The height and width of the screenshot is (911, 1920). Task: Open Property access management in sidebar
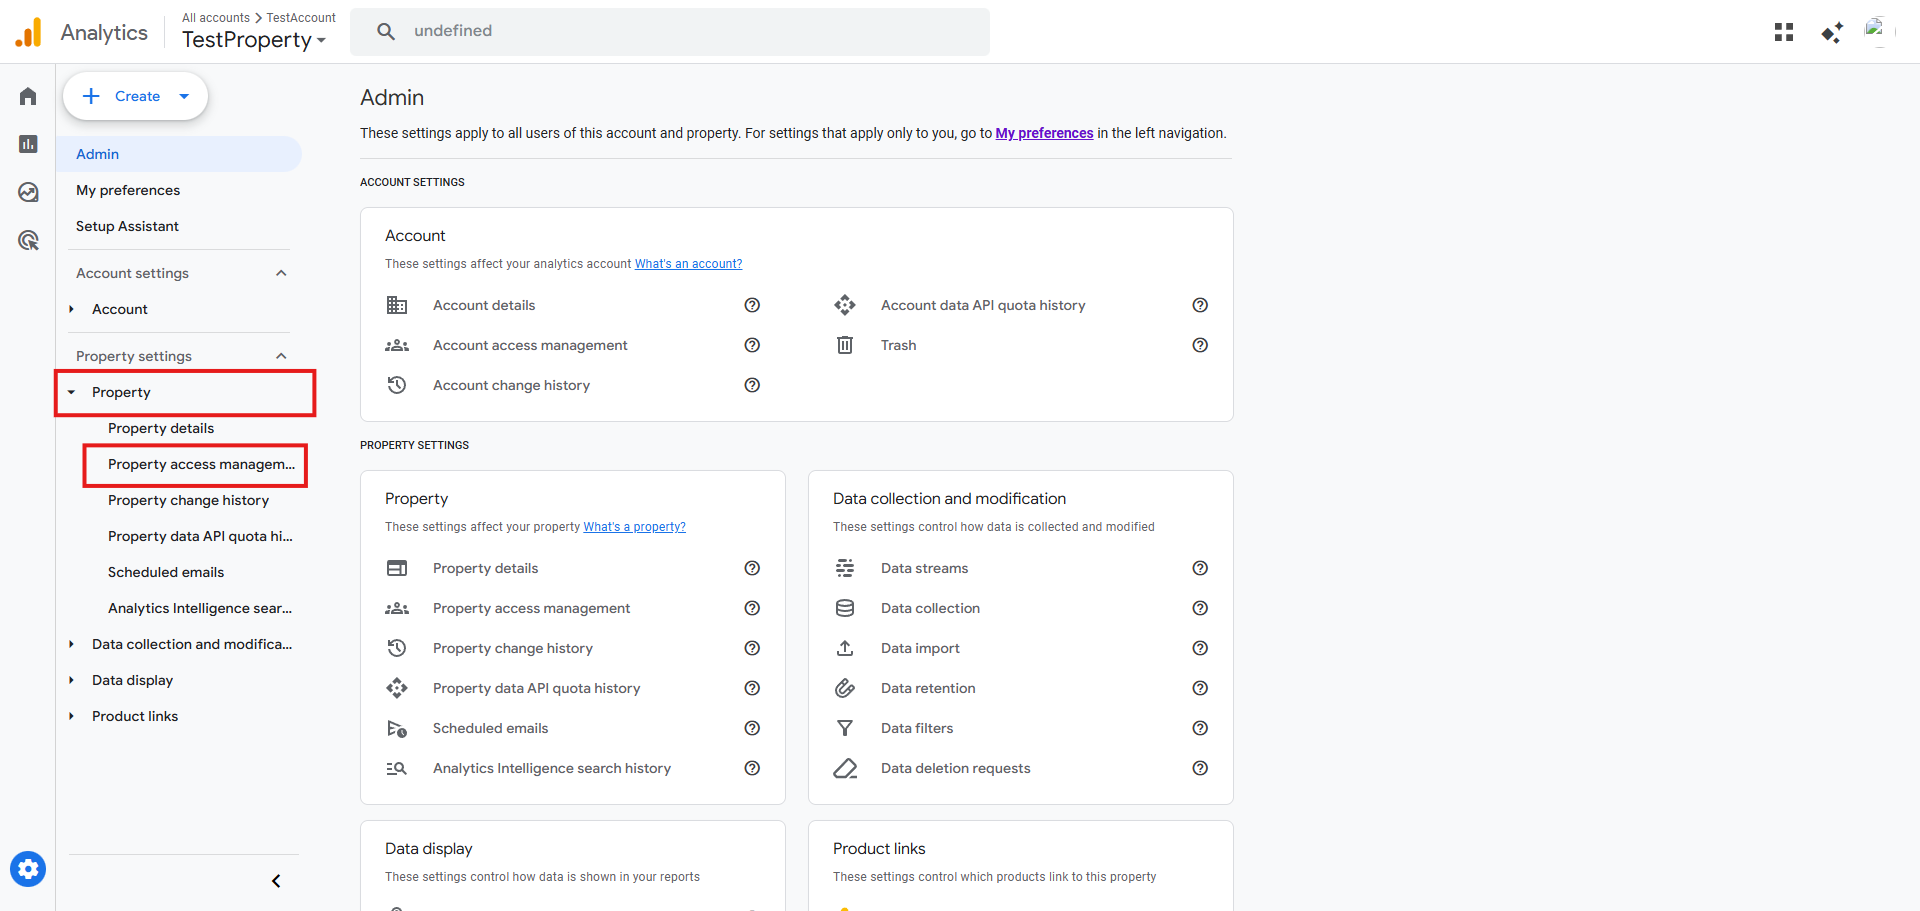[x=201, y=464]
